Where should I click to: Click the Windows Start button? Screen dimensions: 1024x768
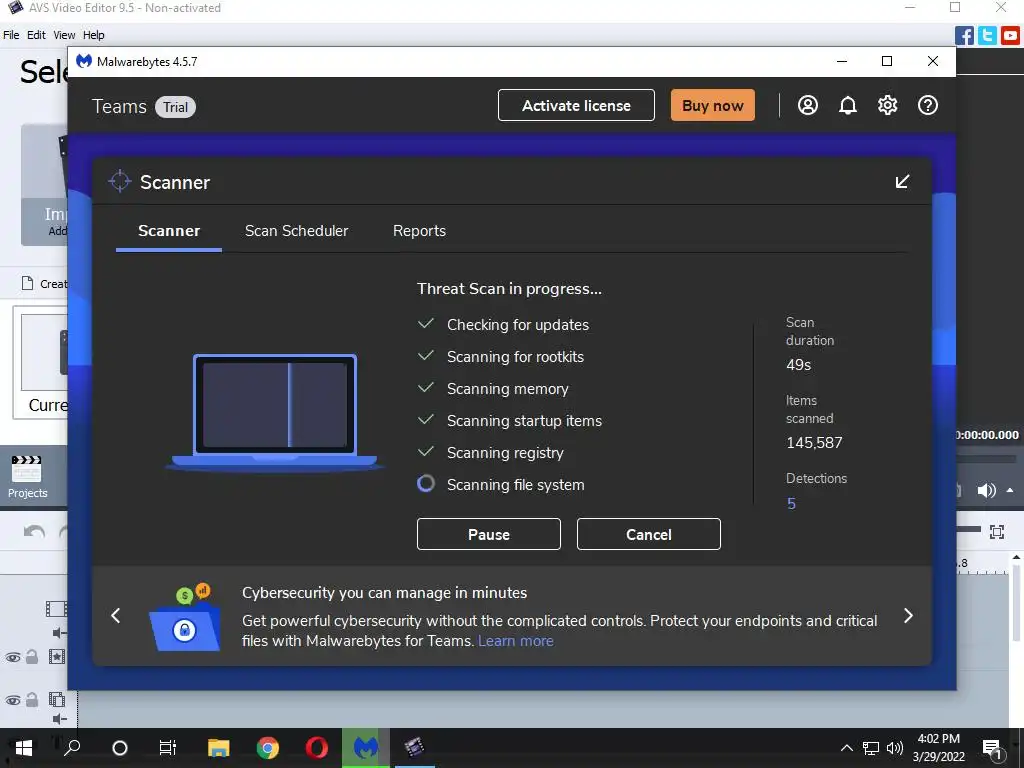pyautogui.click(x=24, y=748)
